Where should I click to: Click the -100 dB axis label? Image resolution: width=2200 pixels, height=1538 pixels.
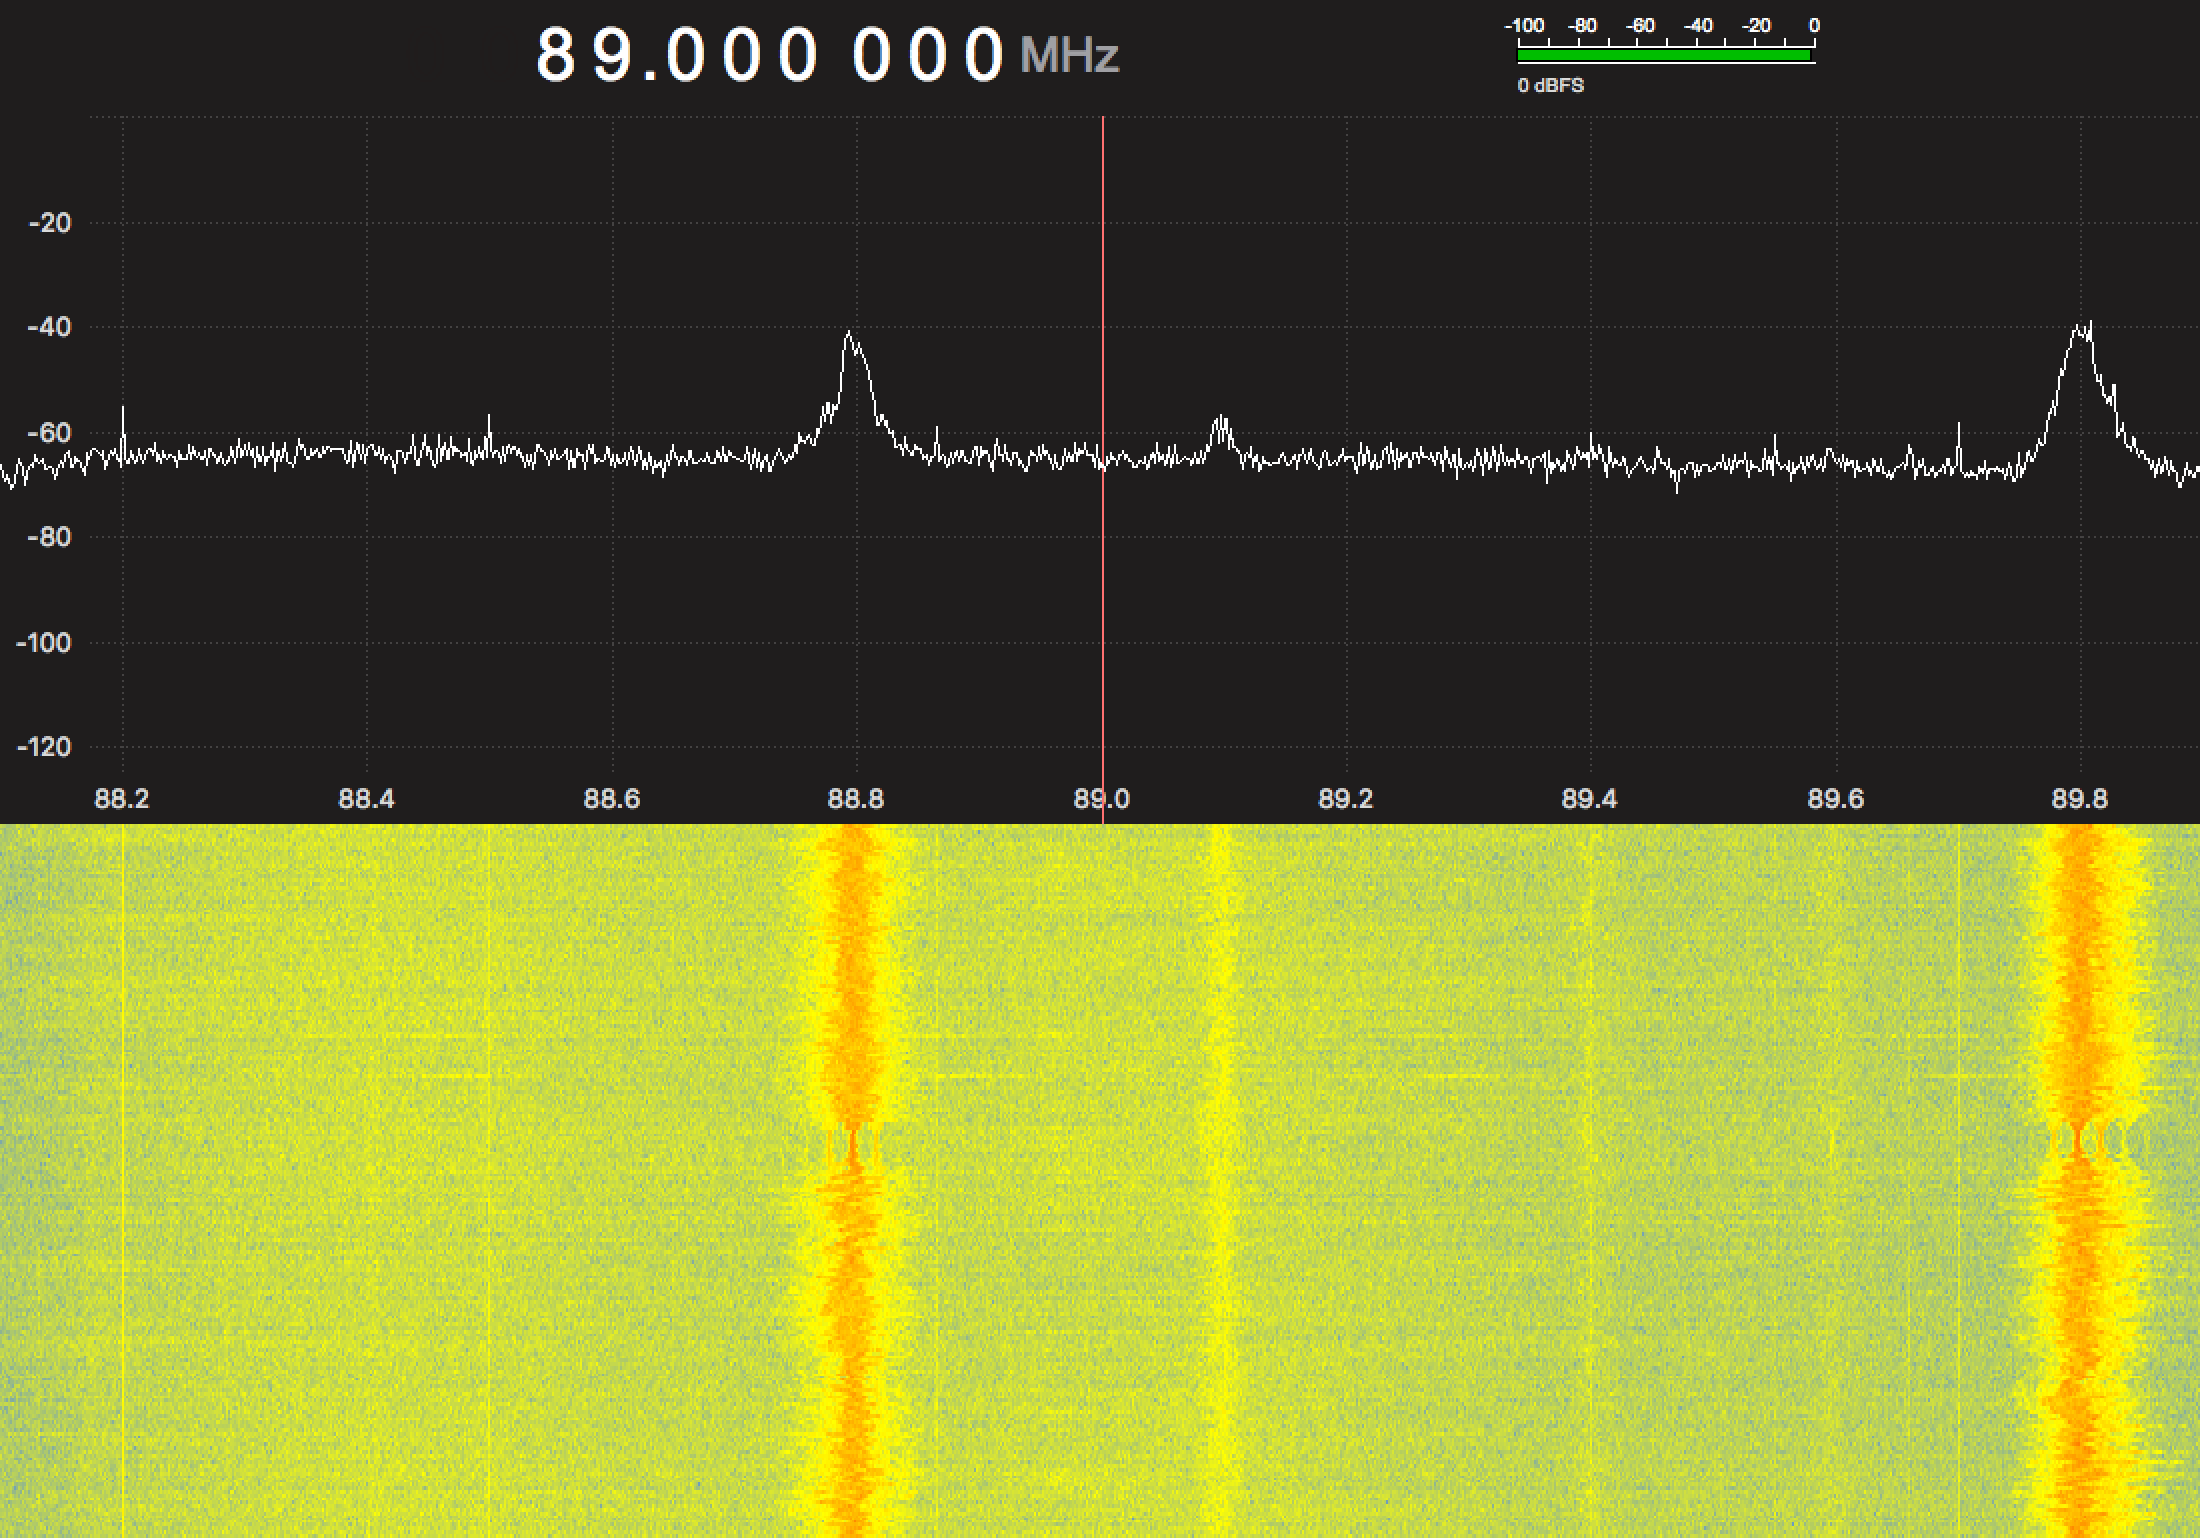44,642
